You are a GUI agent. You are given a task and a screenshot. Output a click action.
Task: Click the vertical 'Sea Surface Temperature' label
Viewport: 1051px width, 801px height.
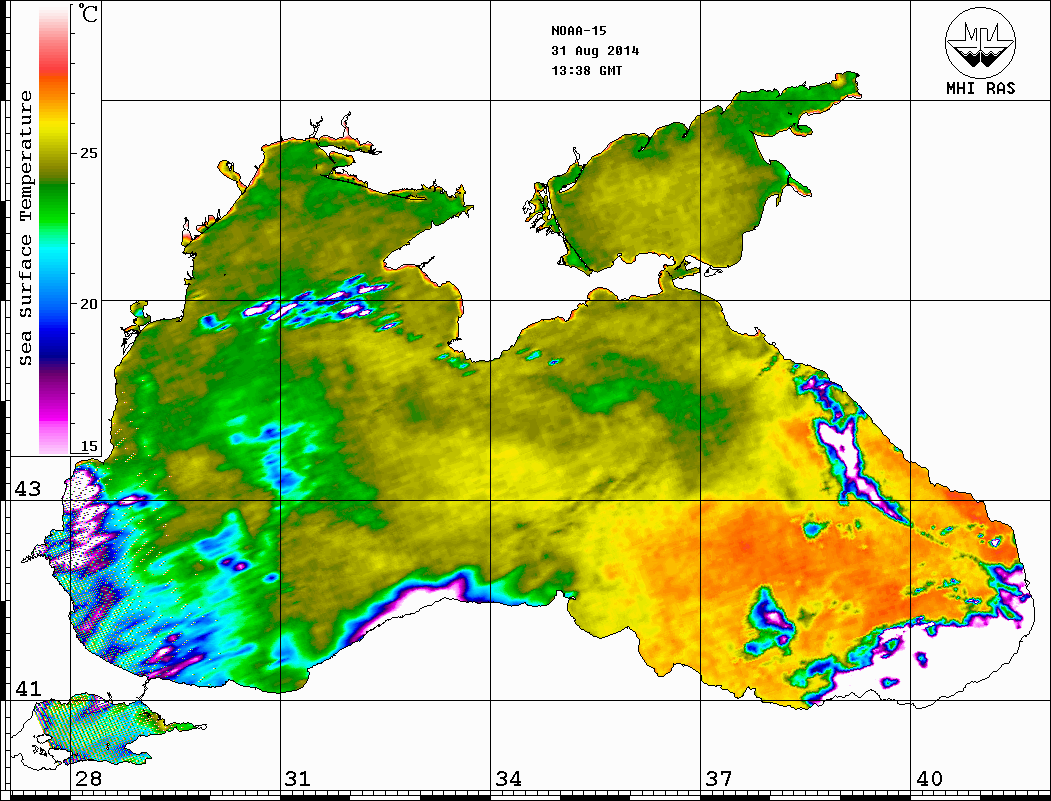(25, 229)
